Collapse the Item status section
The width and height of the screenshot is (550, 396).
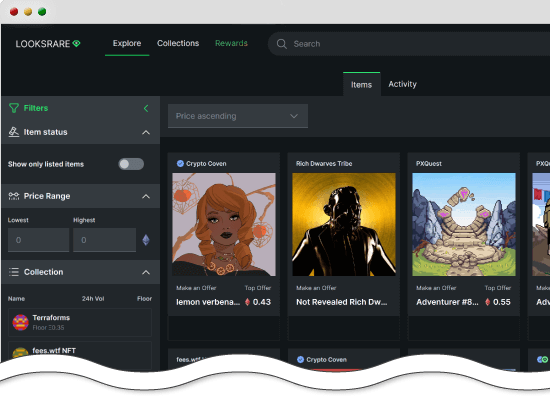point(146,133)
